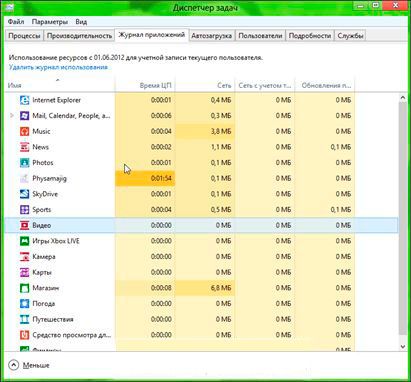Click the Sports app icon
Viewport: 411px width, 382px height.
tap(24, 210)
